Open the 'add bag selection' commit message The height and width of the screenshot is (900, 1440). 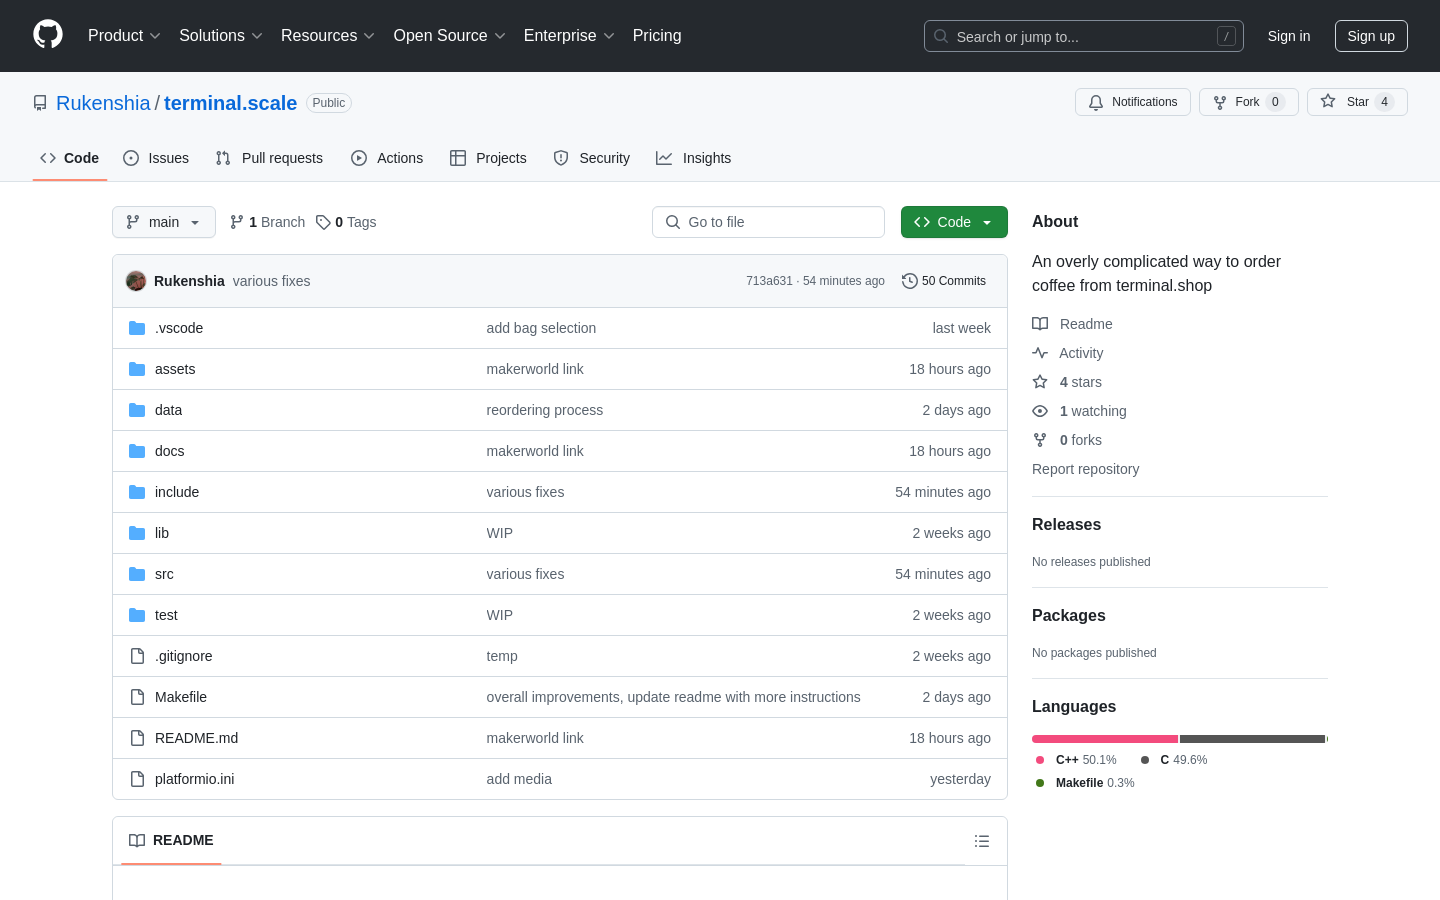541,328
